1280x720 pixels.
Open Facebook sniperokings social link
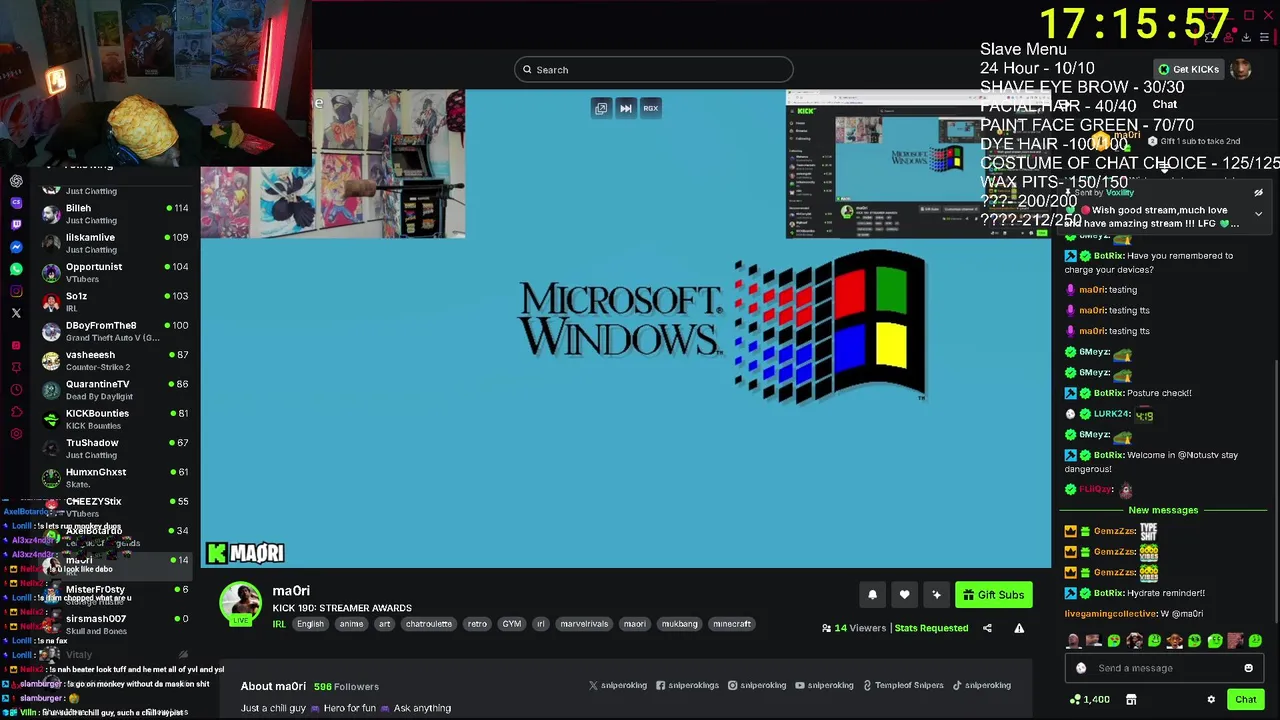click(x=688, y=685)
